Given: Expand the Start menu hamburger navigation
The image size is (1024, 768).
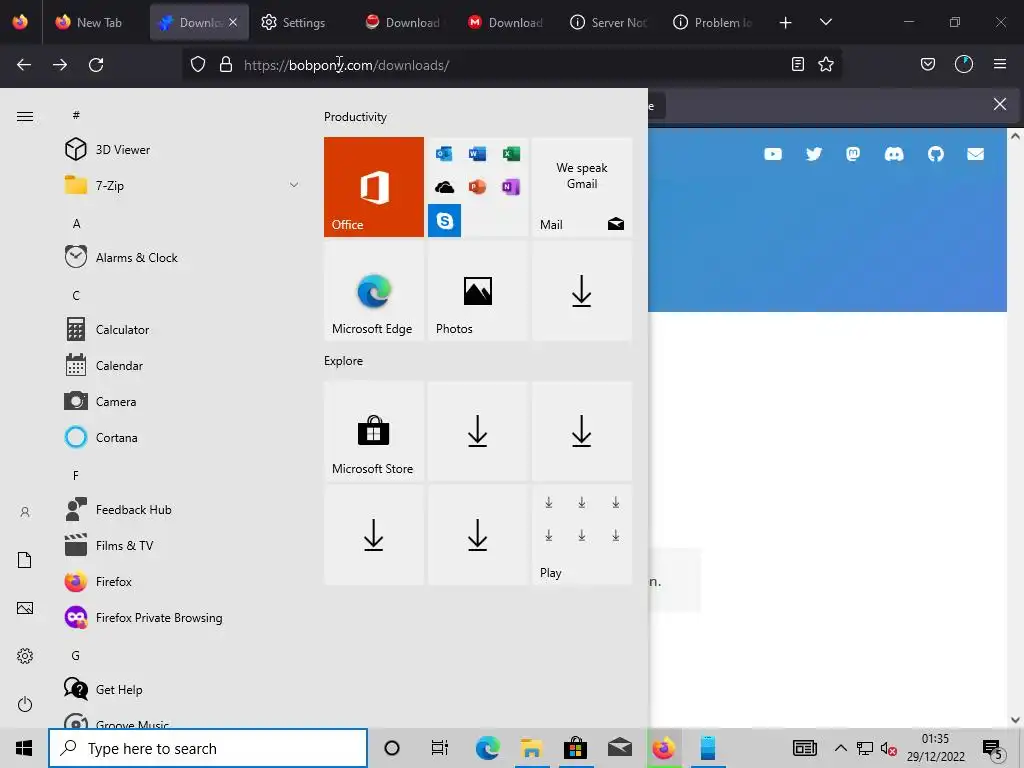Looking at the screenshot, I should pos(25,116).
